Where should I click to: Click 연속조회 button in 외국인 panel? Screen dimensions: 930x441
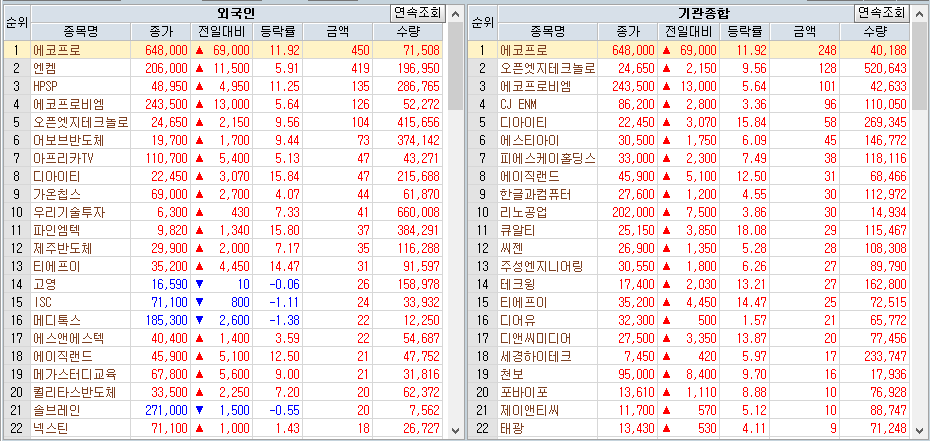[418, 12]
